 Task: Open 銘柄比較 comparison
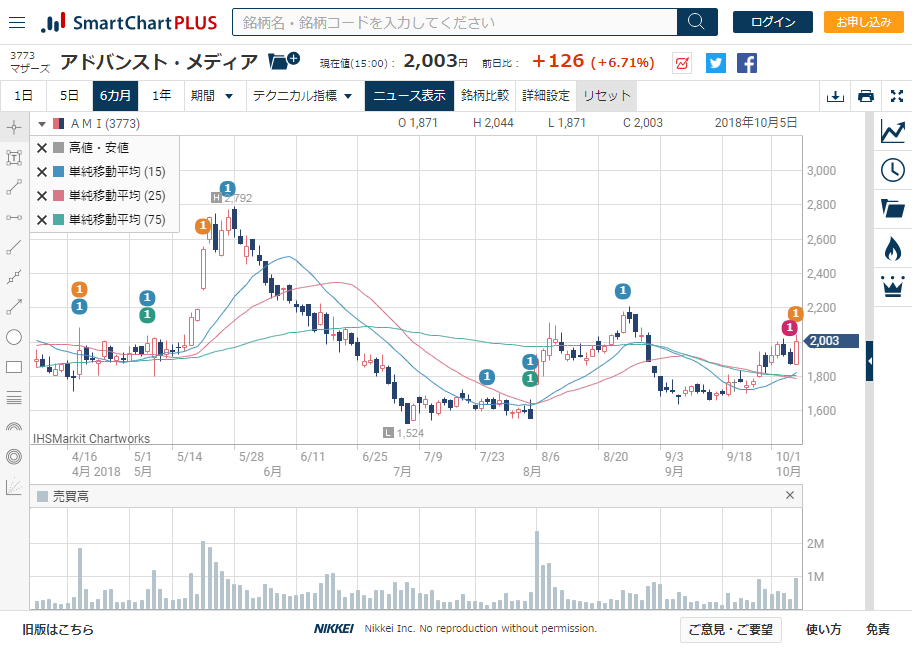[484, 96]
